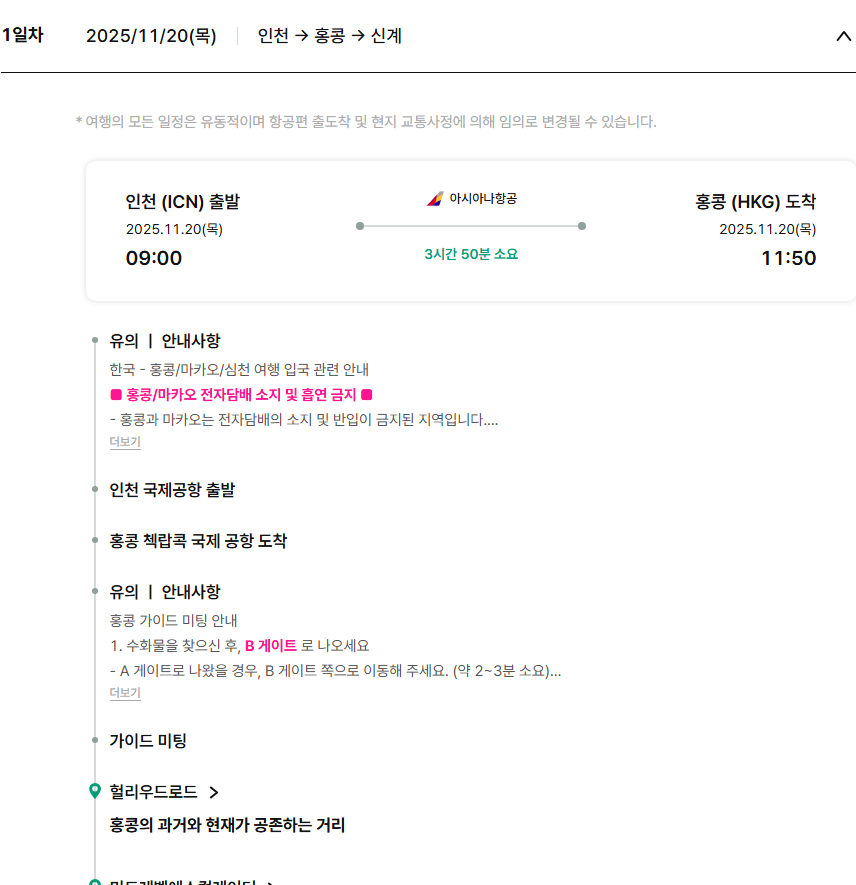Click the pink square before 홍콩/마카오 warning
856x885 pixels.
coord(116,395)
